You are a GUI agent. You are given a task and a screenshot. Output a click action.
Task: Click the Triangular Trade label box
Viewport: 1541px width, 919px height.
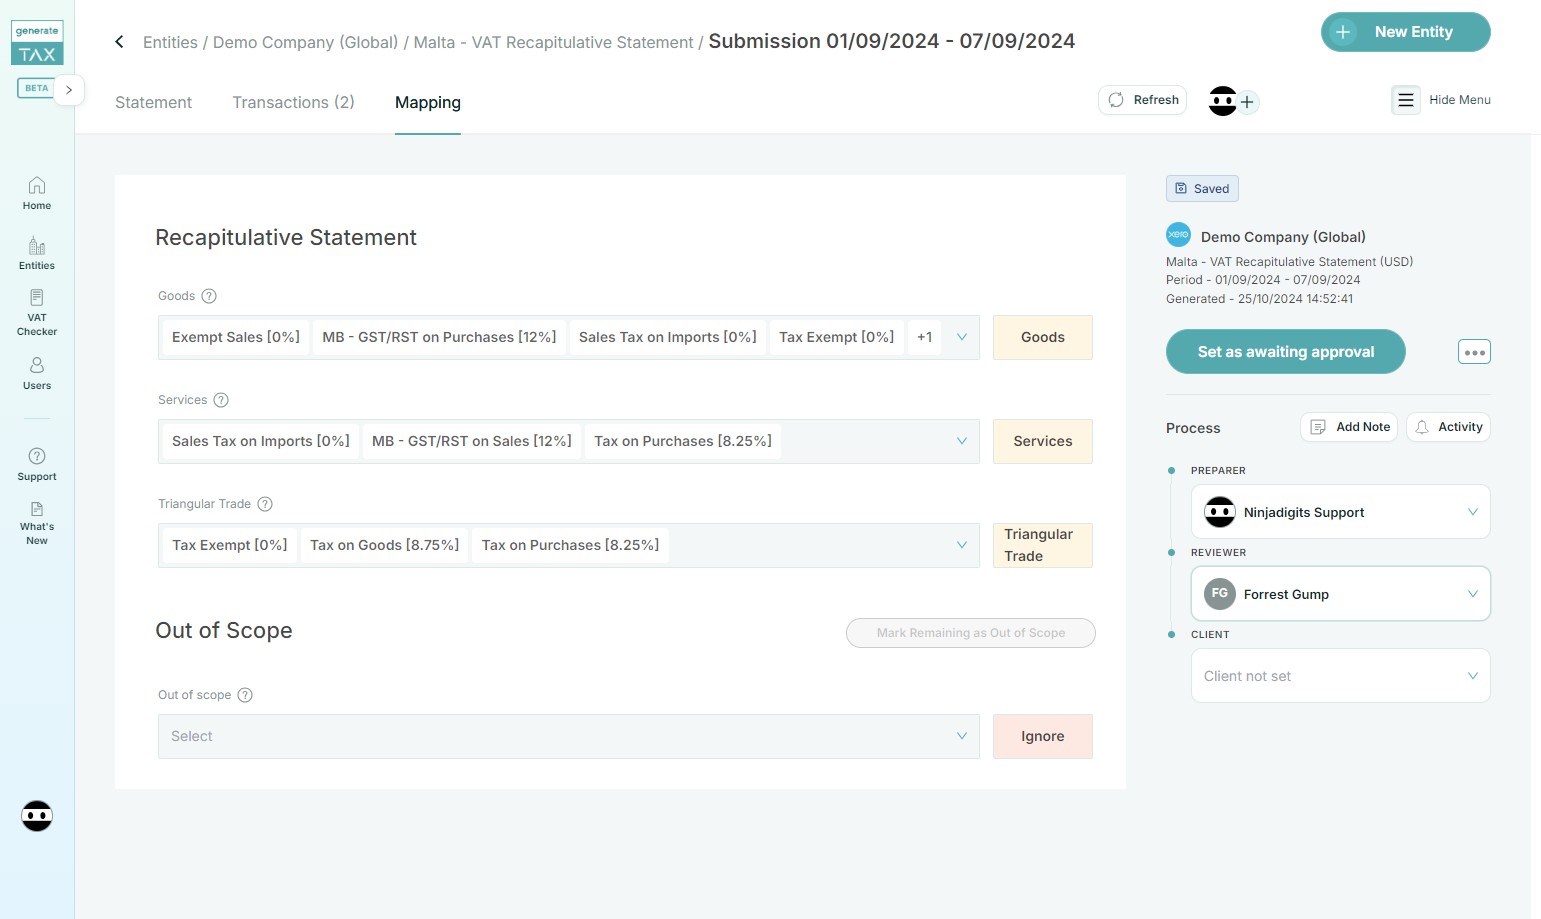click(1042, 545)
